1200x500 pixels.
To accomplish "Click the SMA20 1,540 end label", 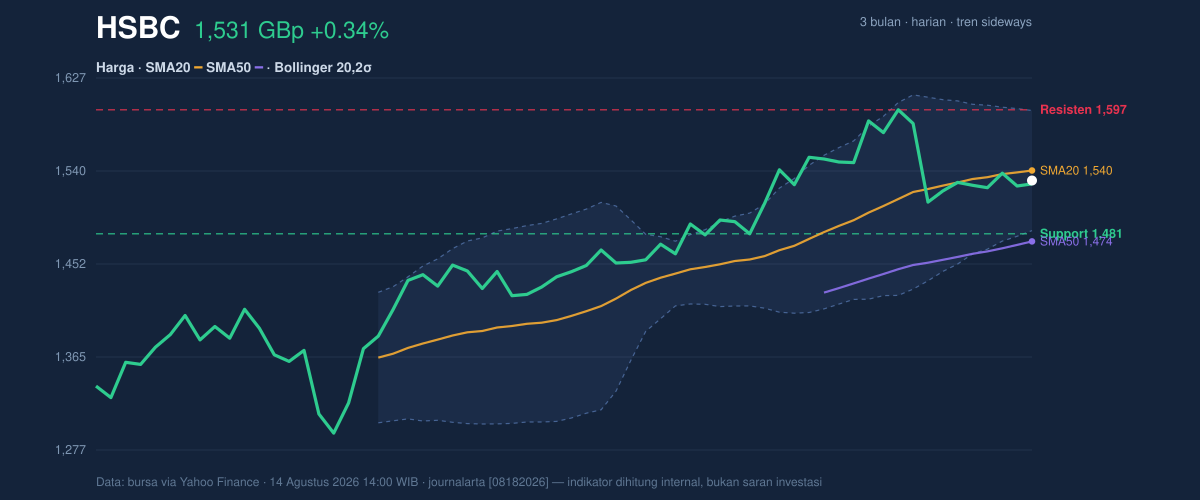I will (1076, 171).
